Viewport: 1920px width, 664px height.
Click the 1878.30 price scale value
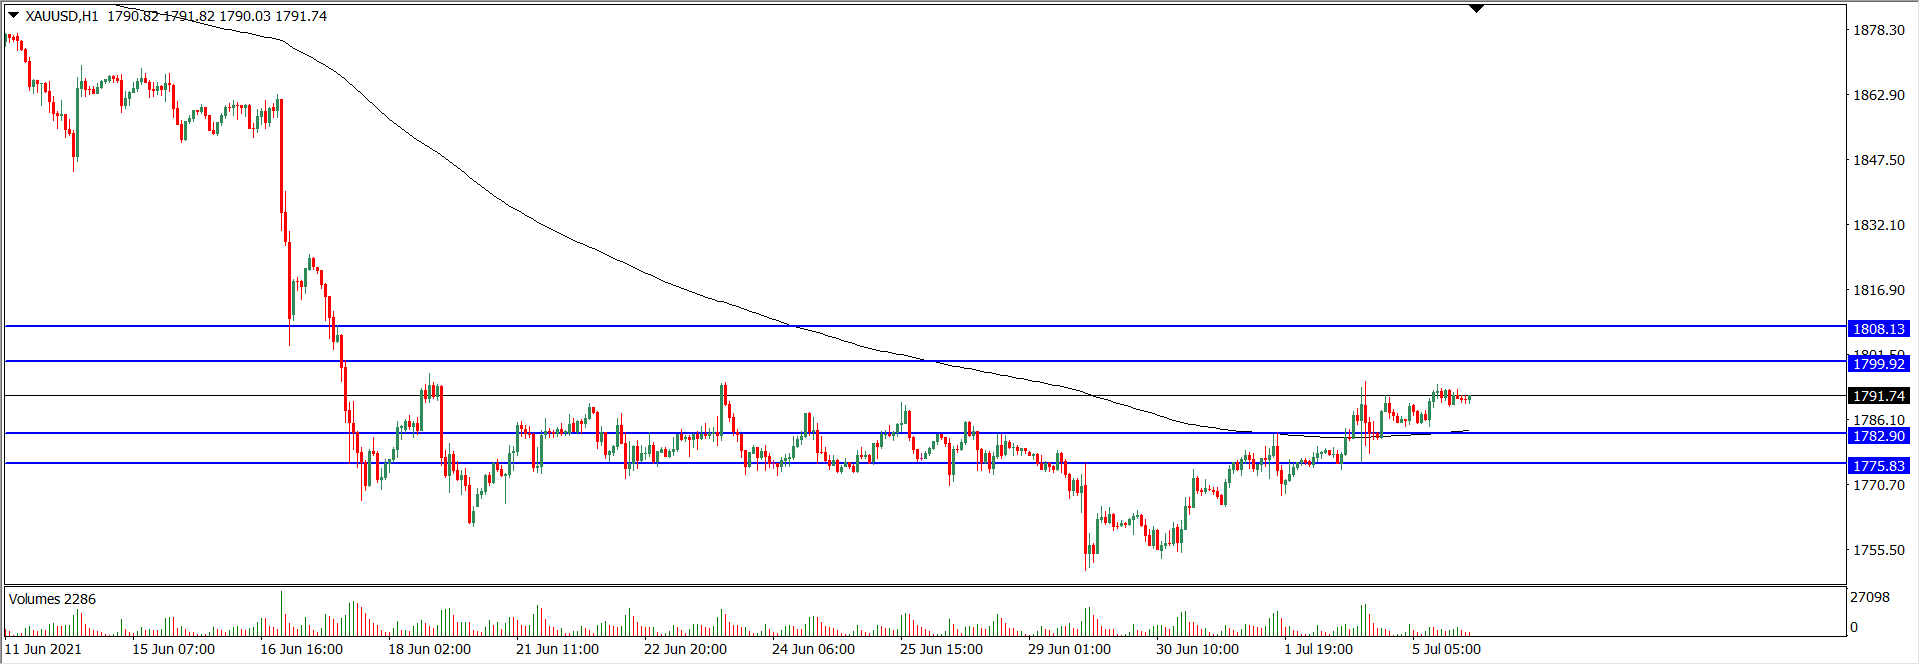(x=1879, y=30)
